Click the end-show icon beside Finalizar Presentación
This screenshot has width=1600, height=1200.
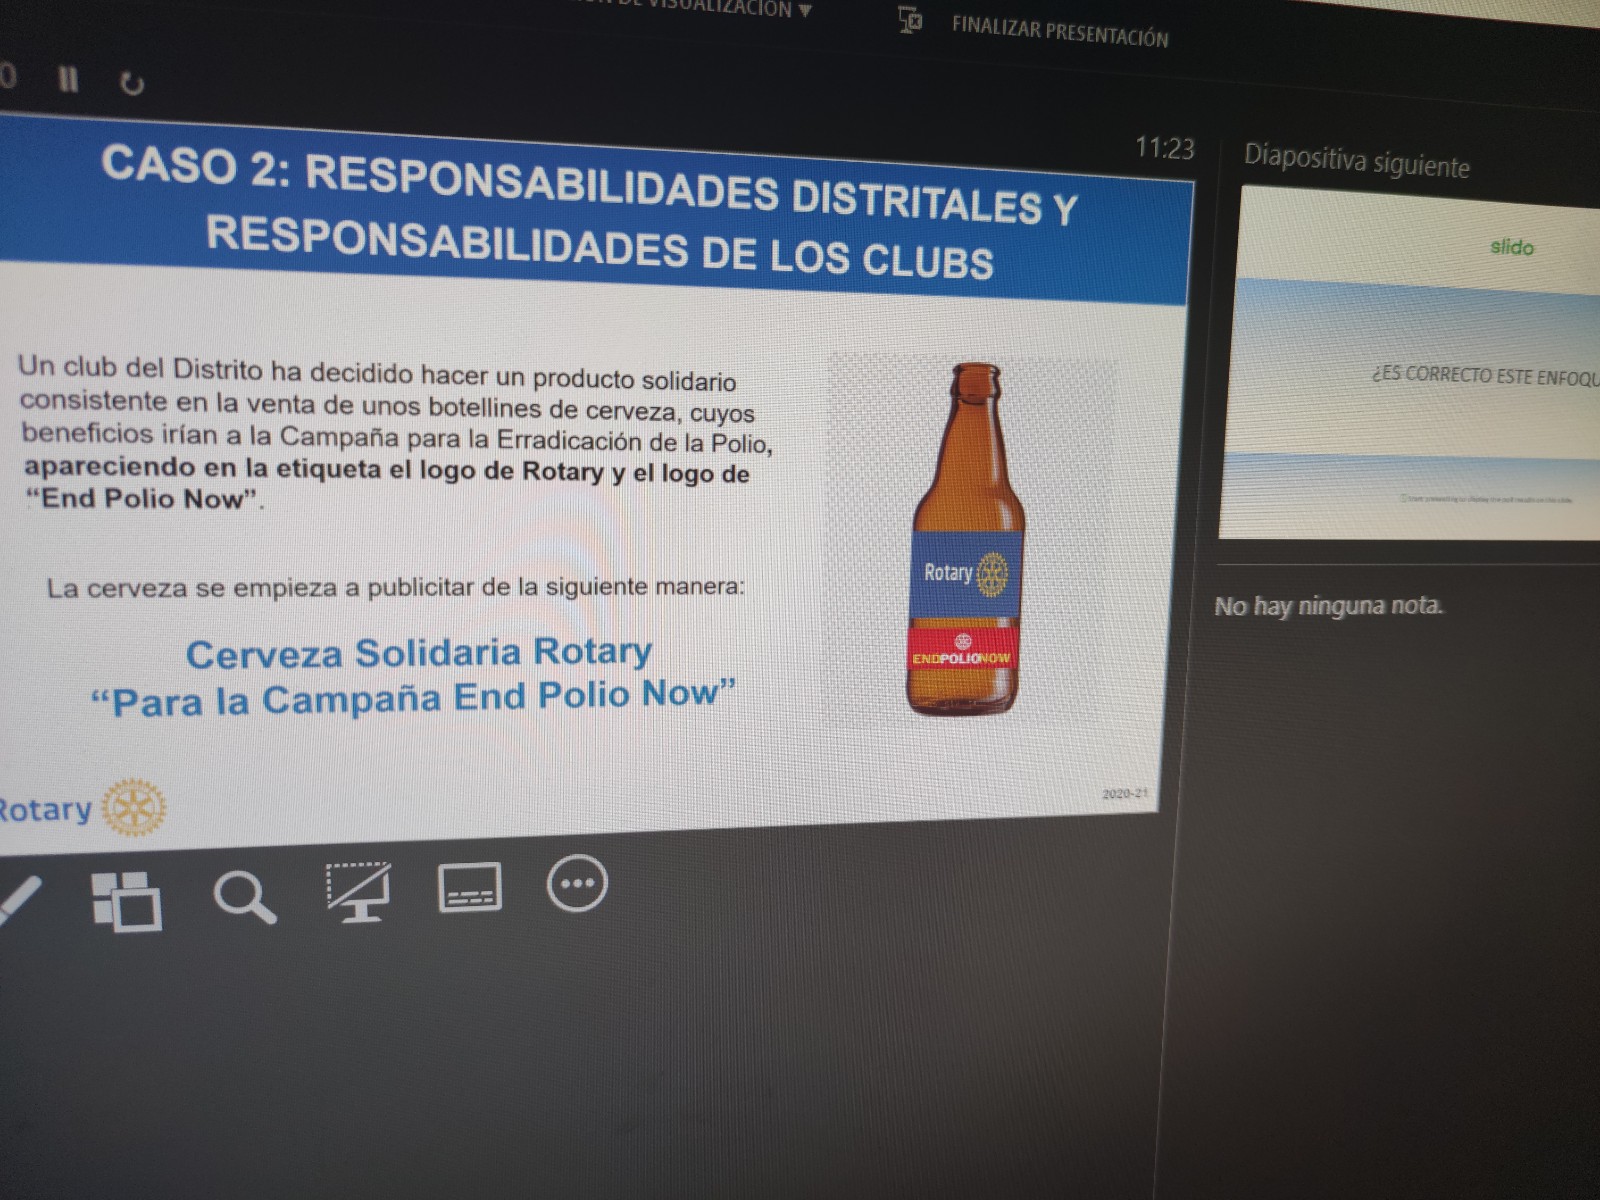pos(910,21)
